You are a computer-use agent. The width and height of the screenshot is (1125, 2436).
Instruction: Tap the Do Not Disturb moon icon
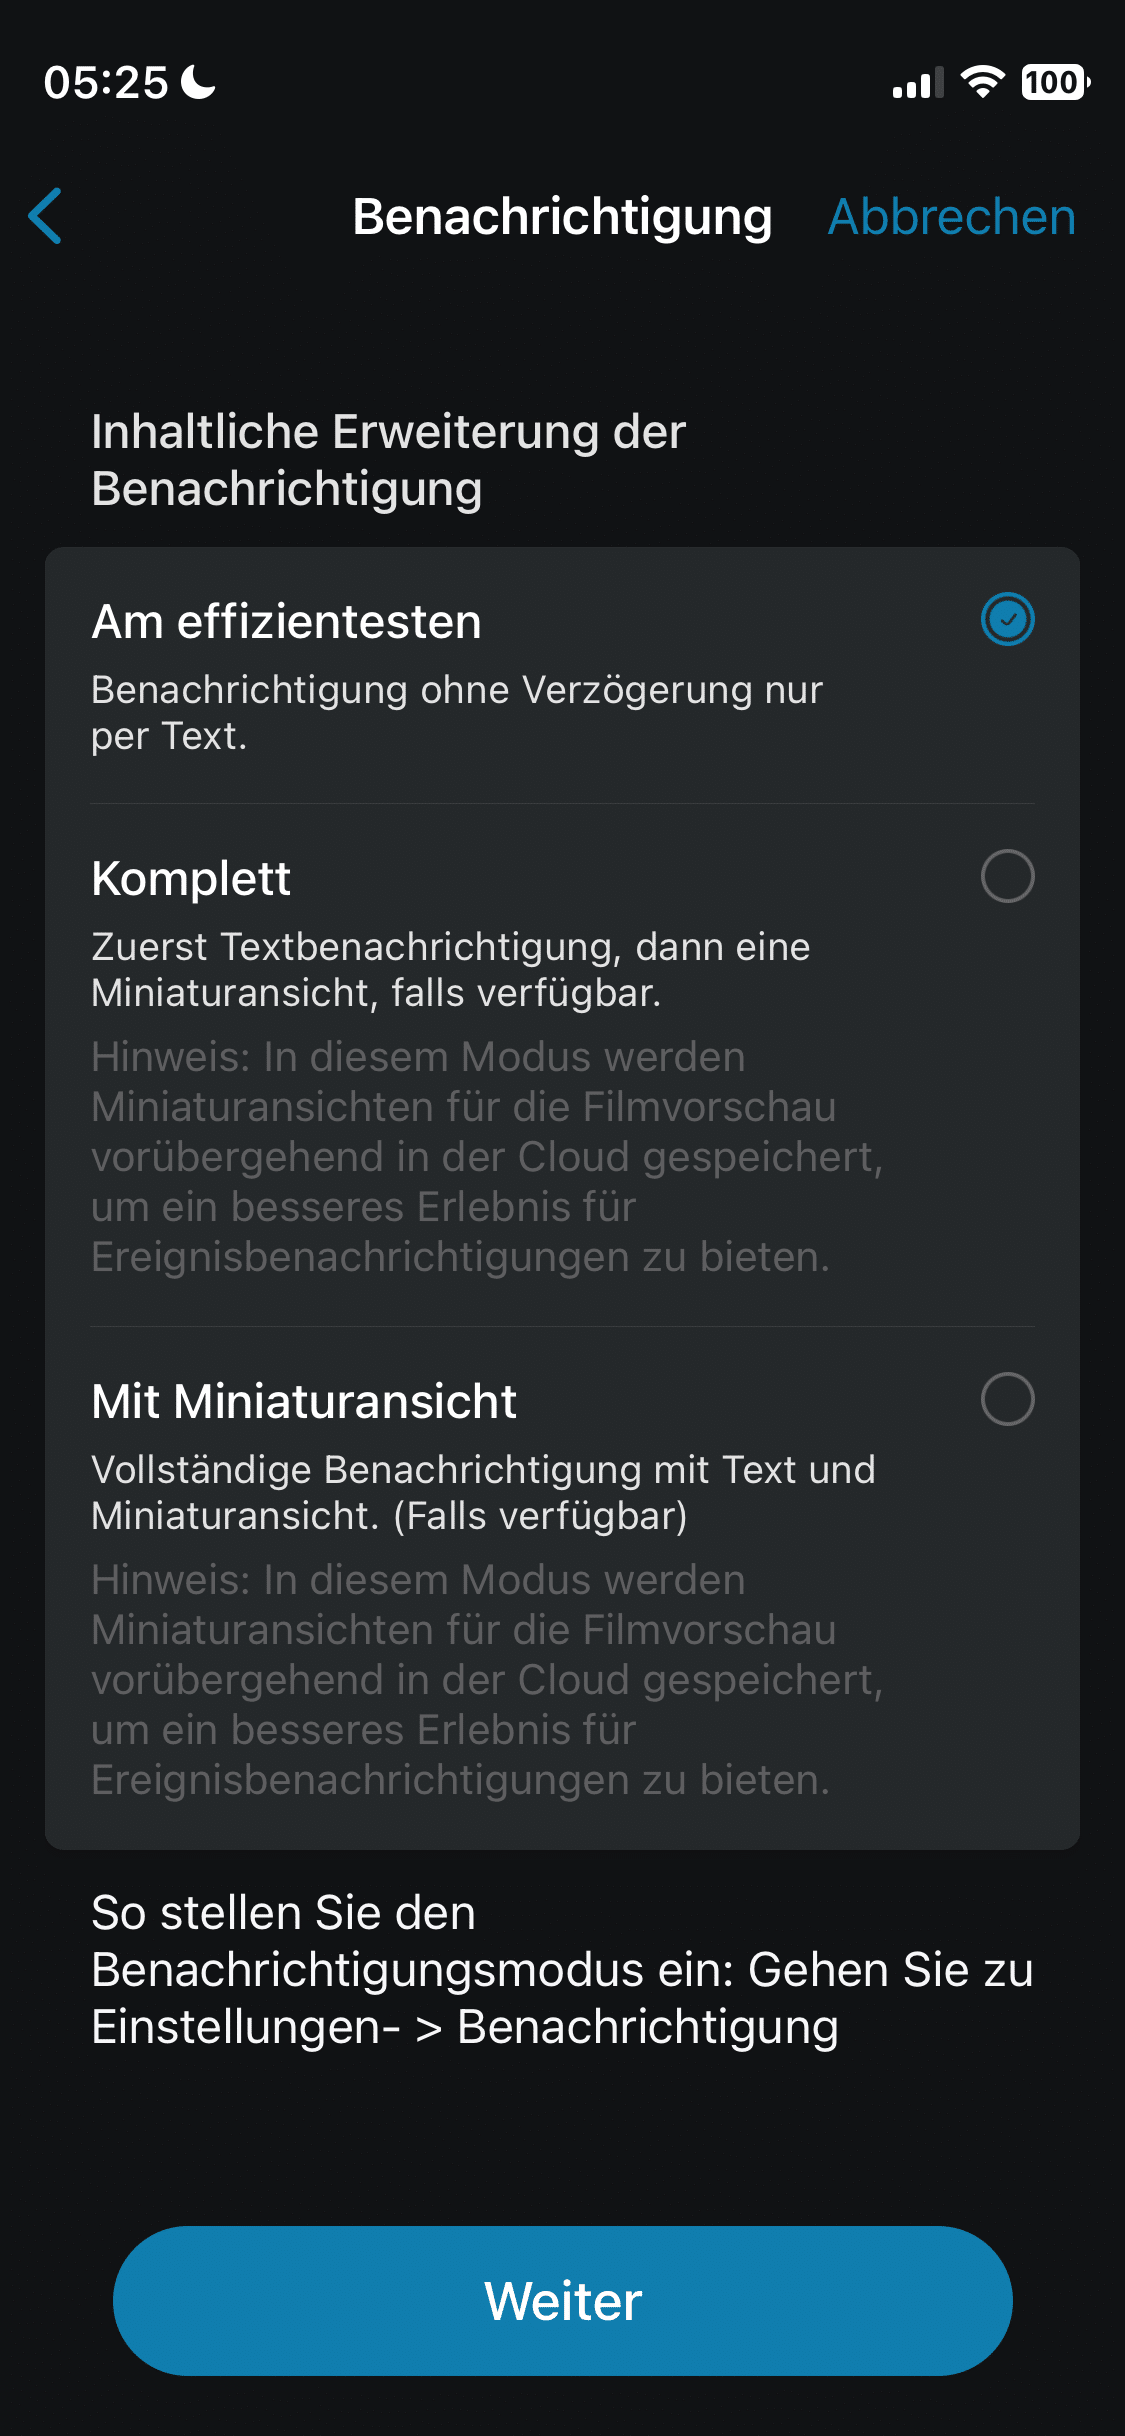198,82
